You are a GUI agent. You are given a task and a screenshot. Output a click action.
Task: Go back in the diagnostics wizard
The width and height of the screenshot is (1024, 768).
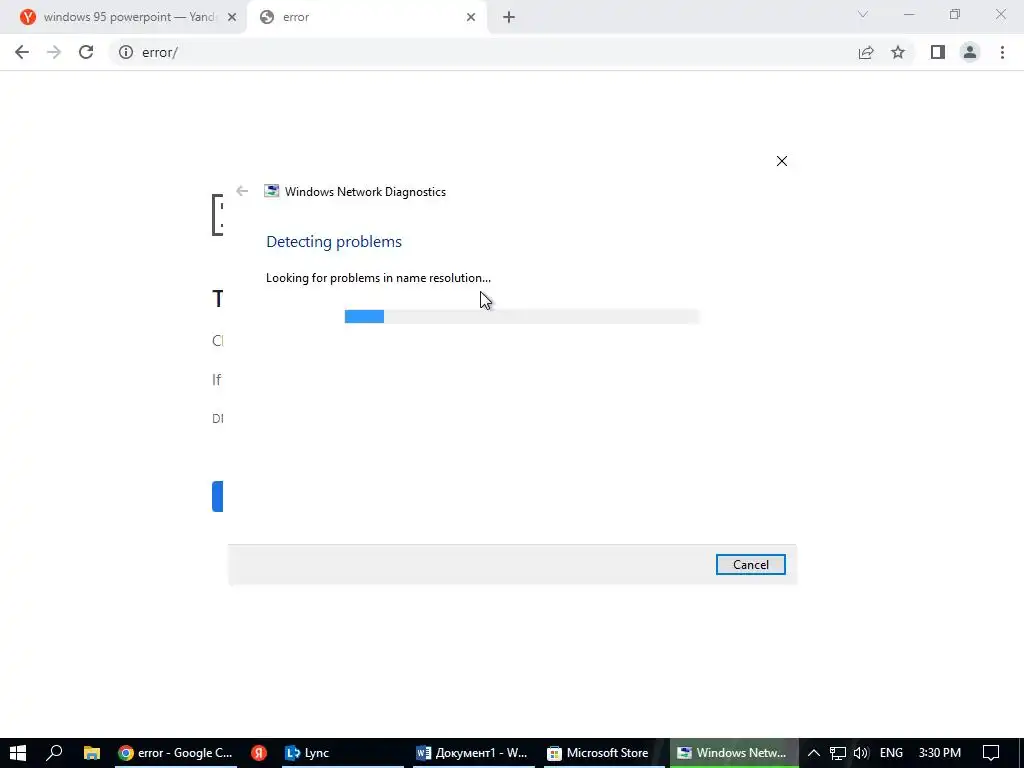pos(242,191)
